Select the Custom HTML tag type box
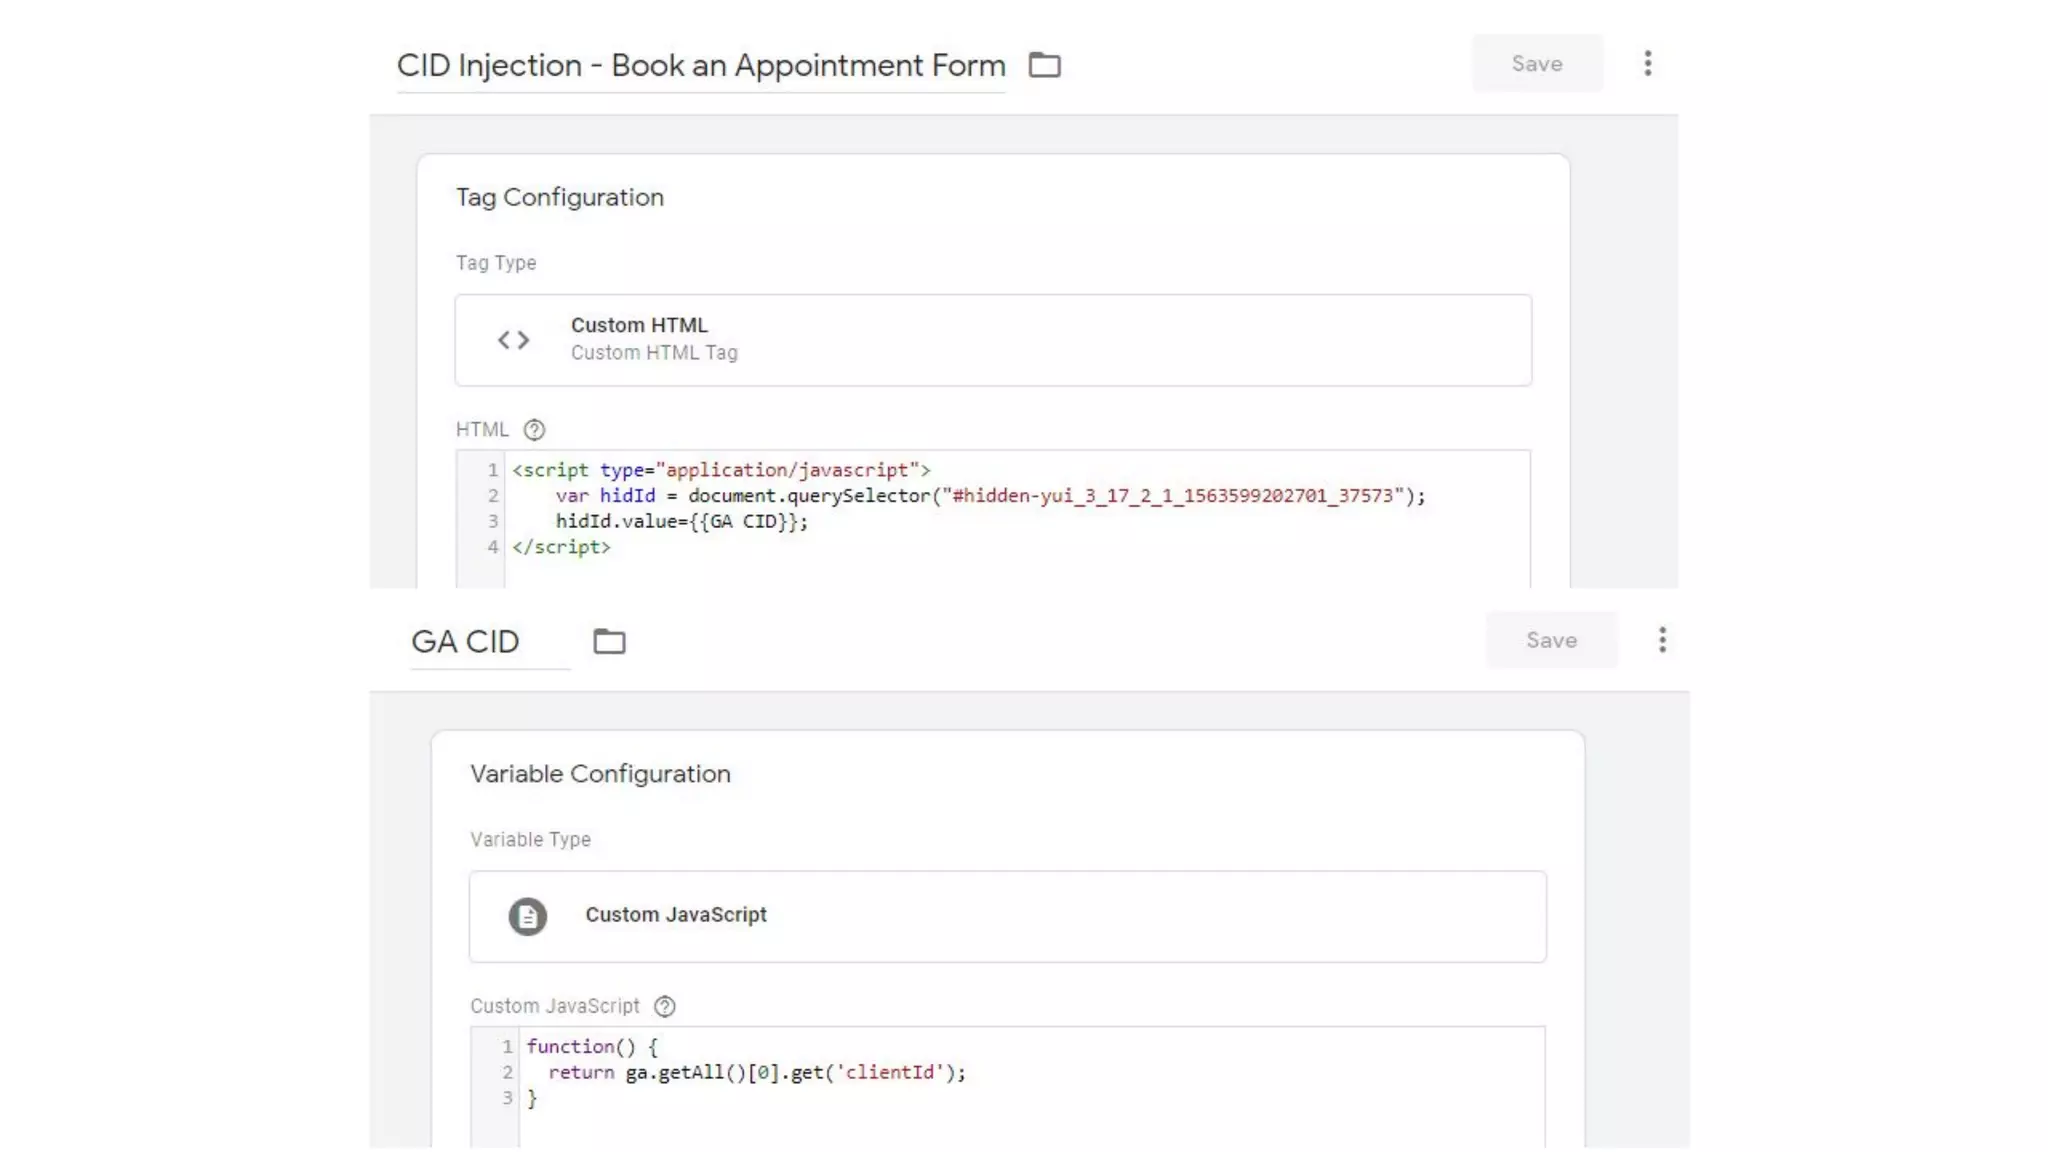The width and height of the screenshot is (2048, 1152). pos(992,340)
